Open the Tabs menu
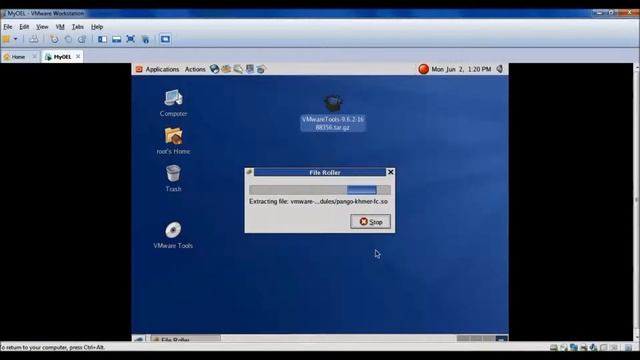This screenshot has width=640, height=360. pyautogui.click(x=78, y=27)
